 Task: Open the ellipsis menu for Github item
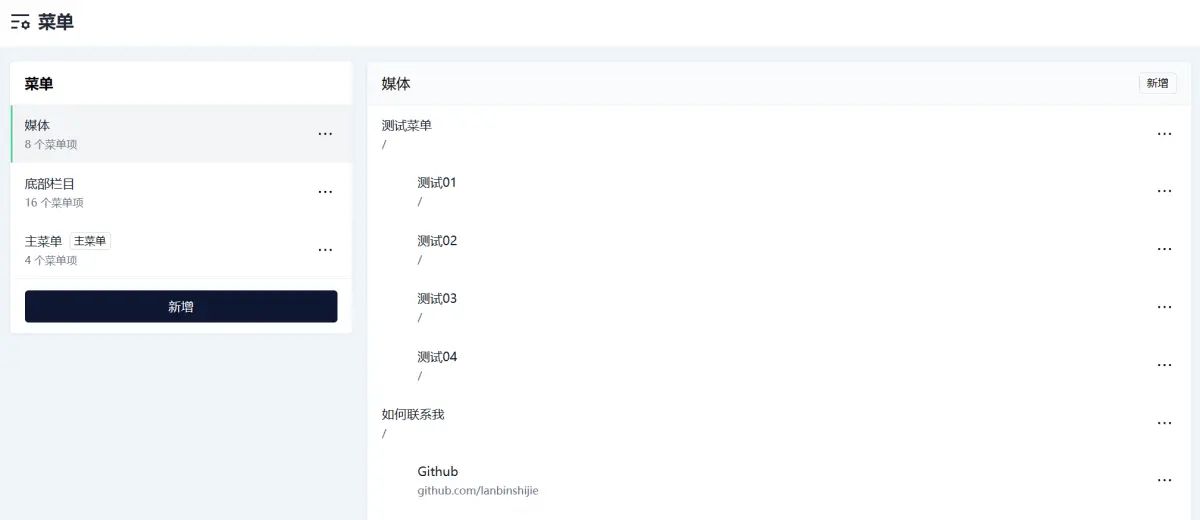click(x=1164, y=480)
